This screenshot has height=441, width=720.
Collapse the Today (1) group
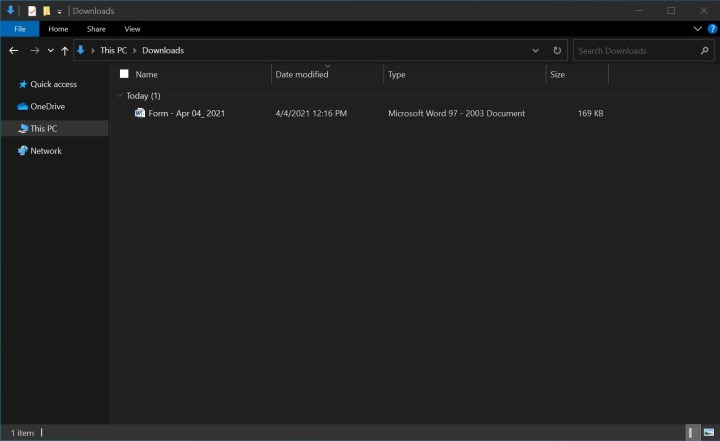click(119, 95)
